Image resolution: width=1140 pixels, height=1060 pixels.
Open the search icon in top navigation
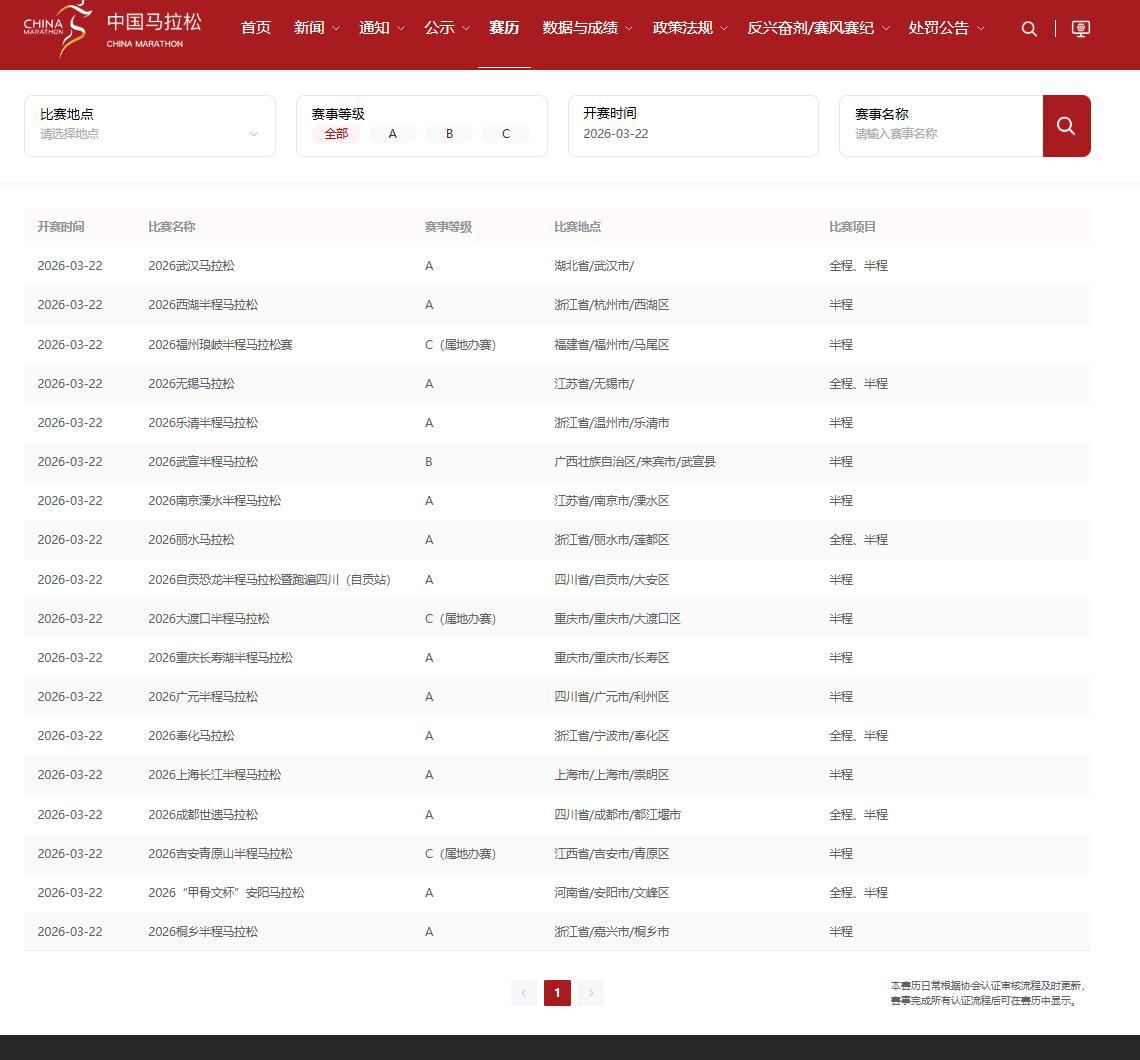tap(1029, 29)
